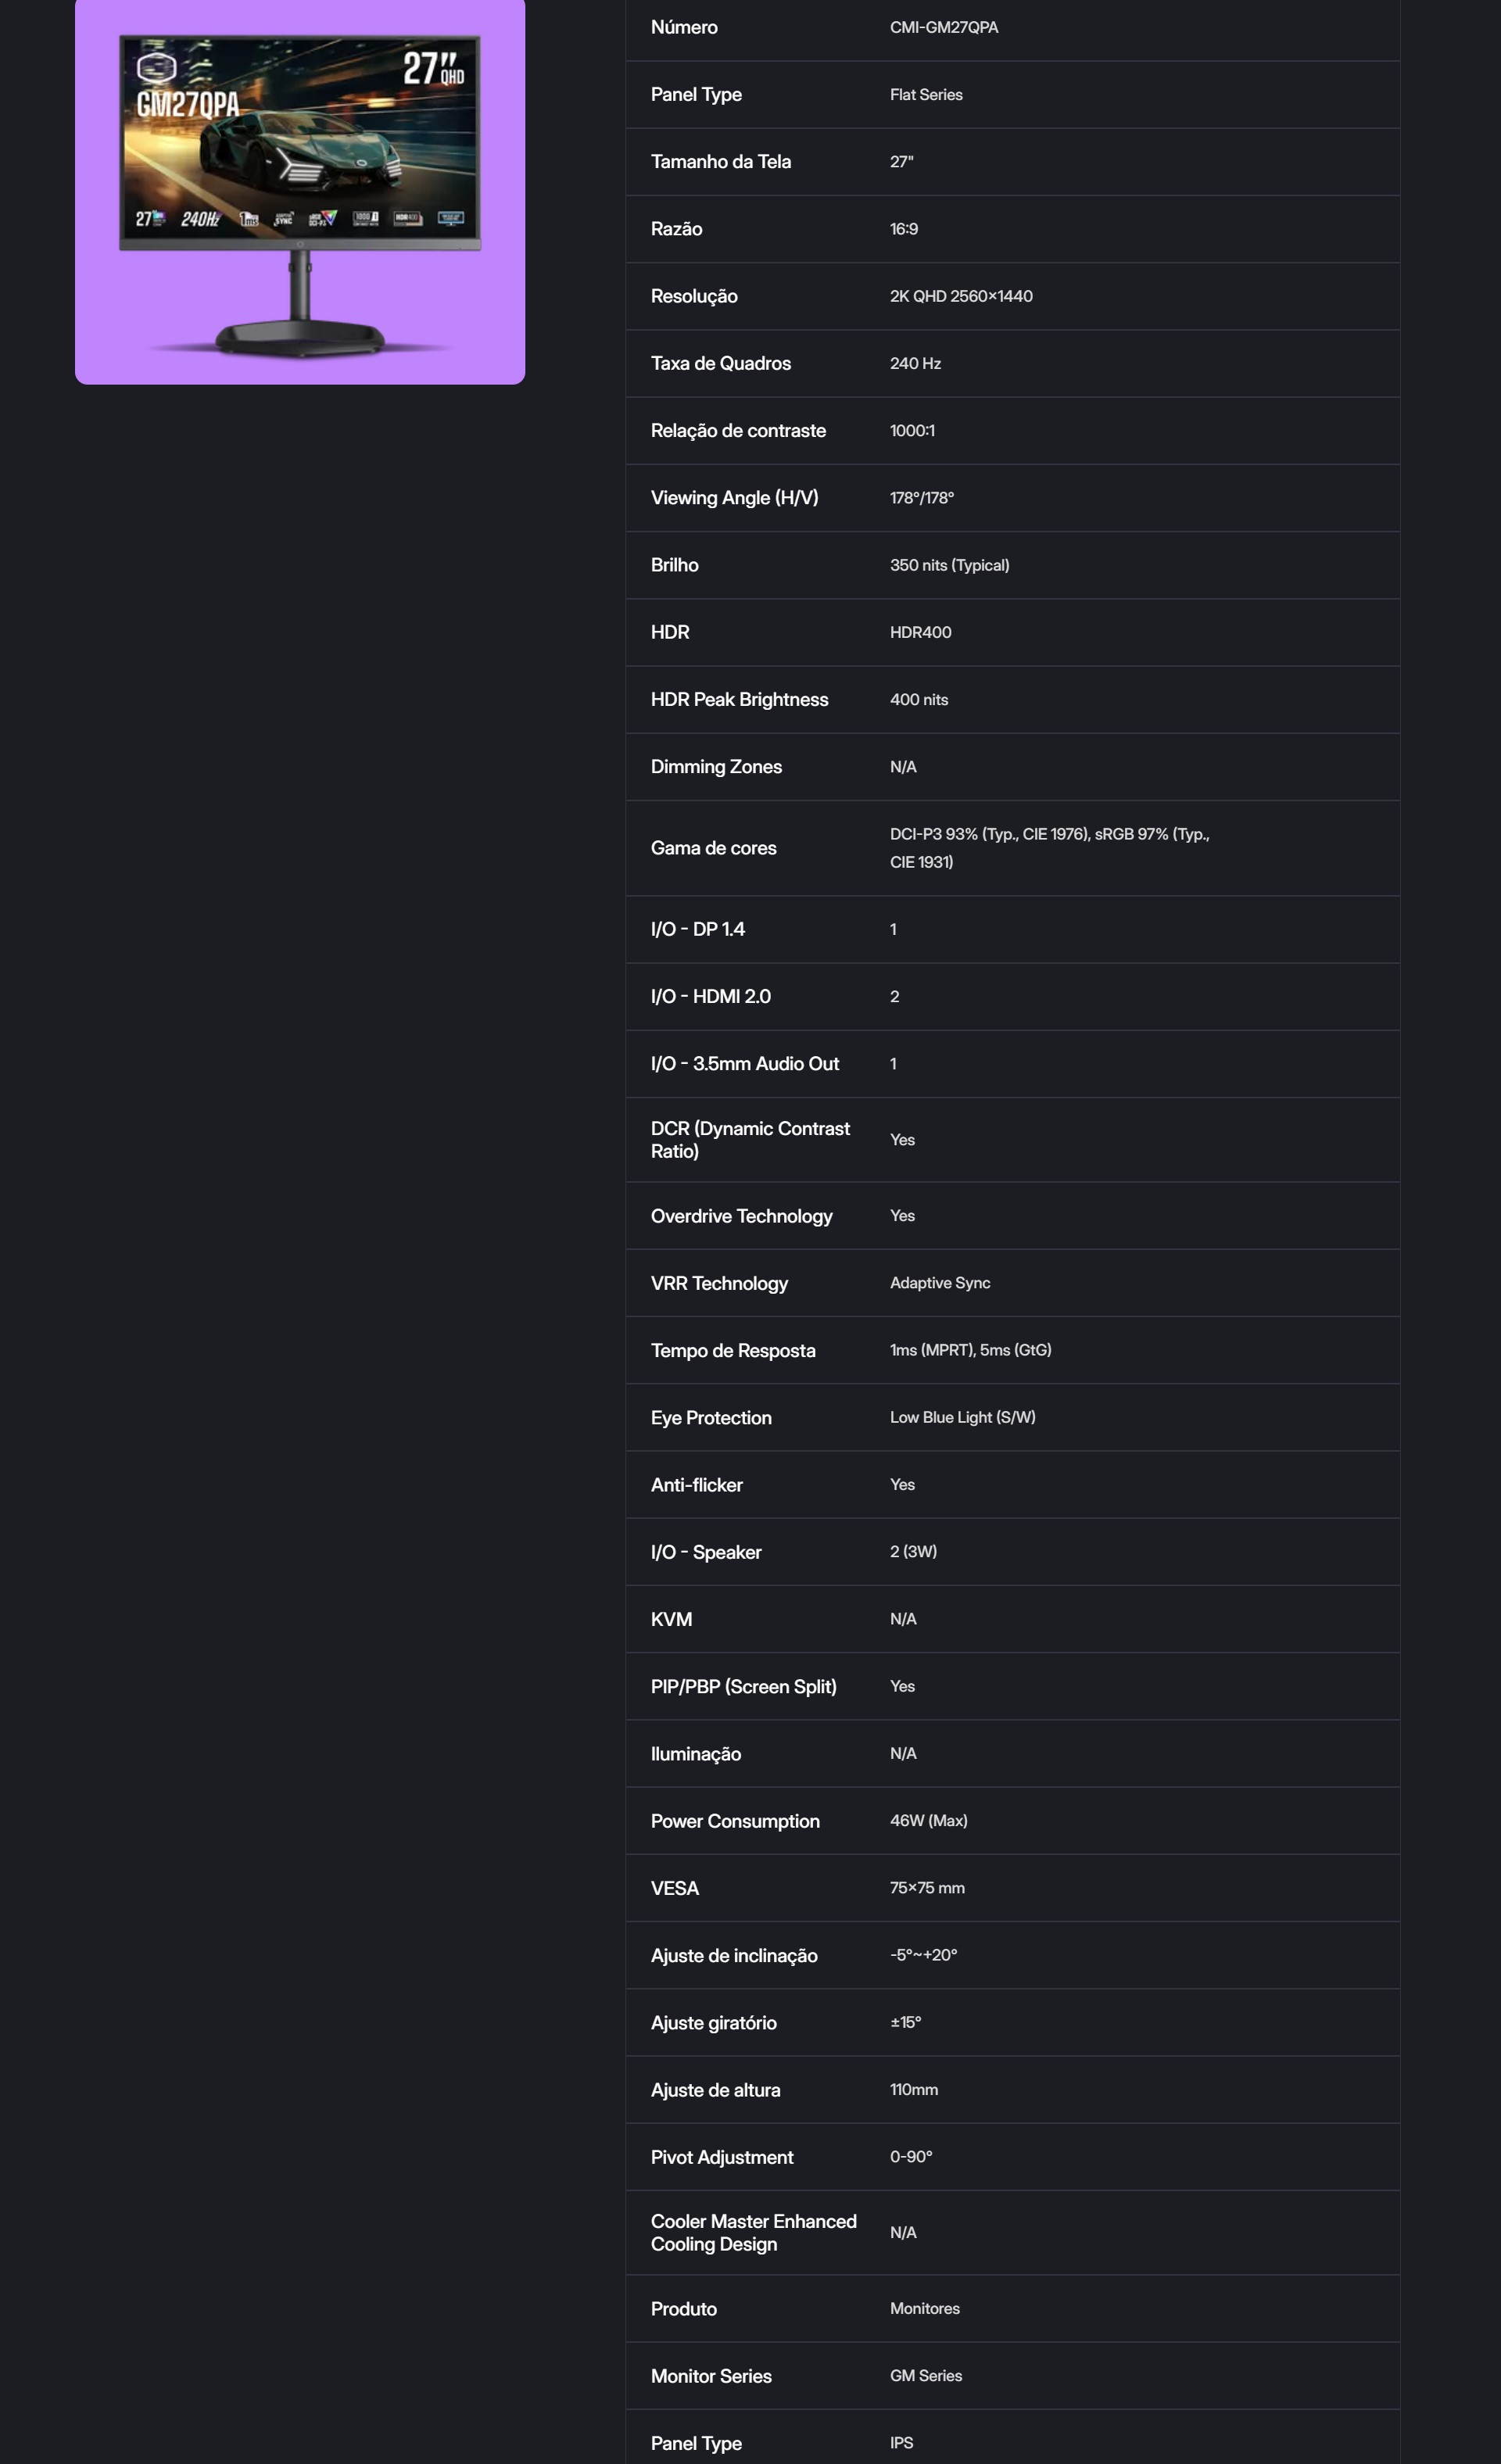The image size is (1501, 2464).
Task: Click the 1ms response badge in image
Action: tap(249, 219)
